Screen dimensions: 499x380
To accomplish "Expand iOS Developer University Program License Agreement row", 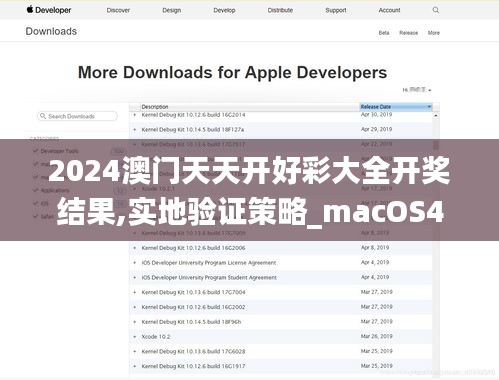I will click(135, 263).
